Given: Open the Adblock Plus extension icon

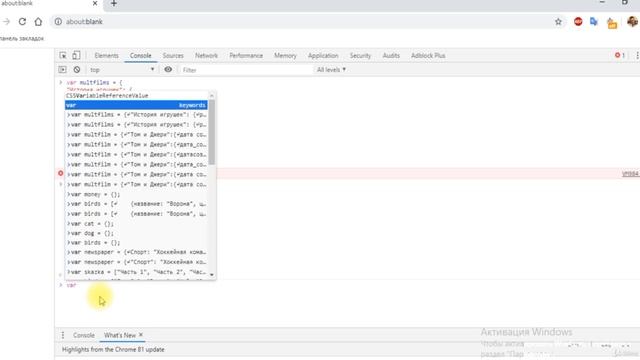Looking at the screenshot, I should [578, 22].
